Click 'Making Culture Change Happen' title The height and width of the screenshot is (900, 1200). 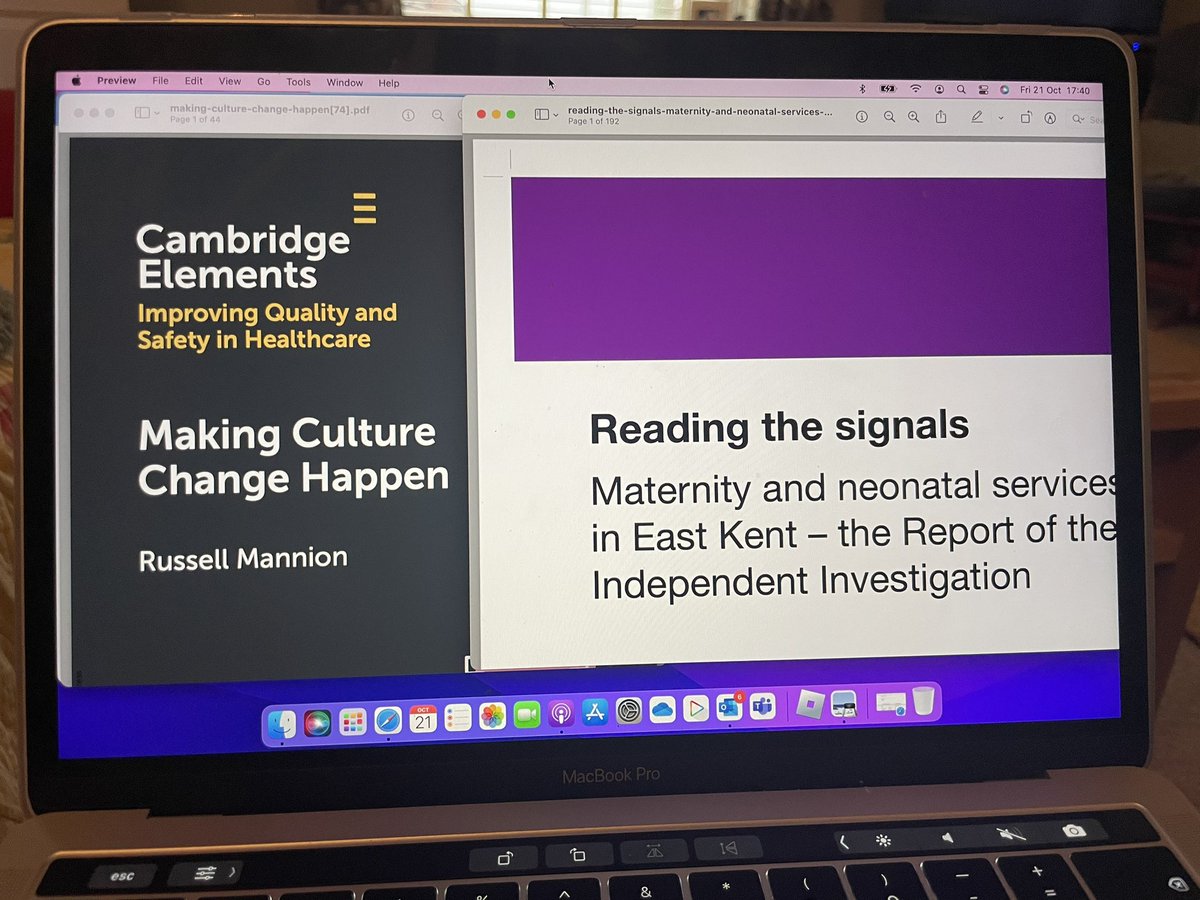293,457
